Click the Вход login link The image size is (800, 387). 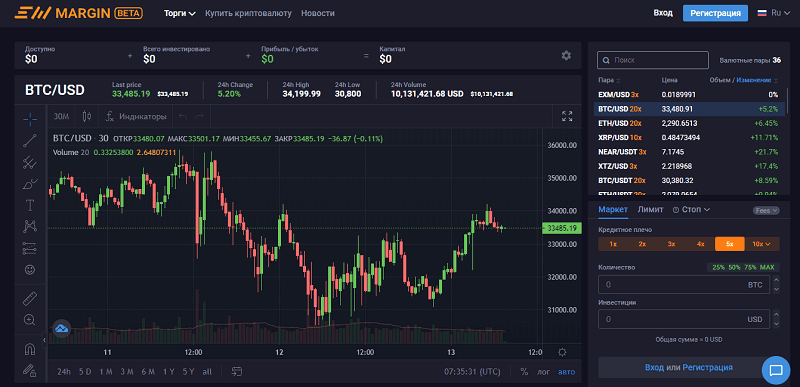(663, 13)
